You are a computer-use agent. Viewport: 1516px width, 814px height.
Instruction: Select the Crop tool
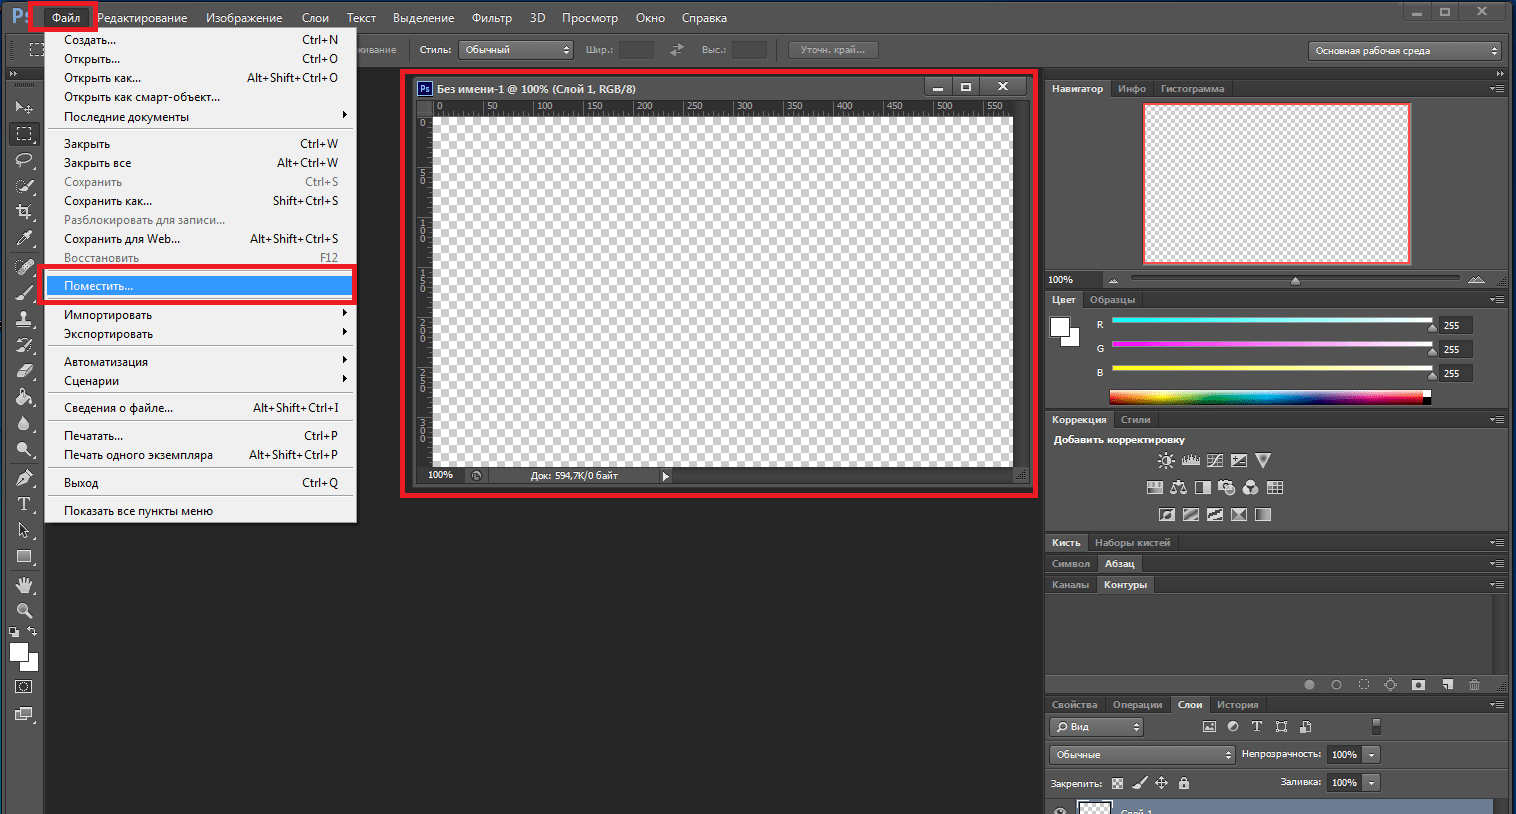(24, 212)
